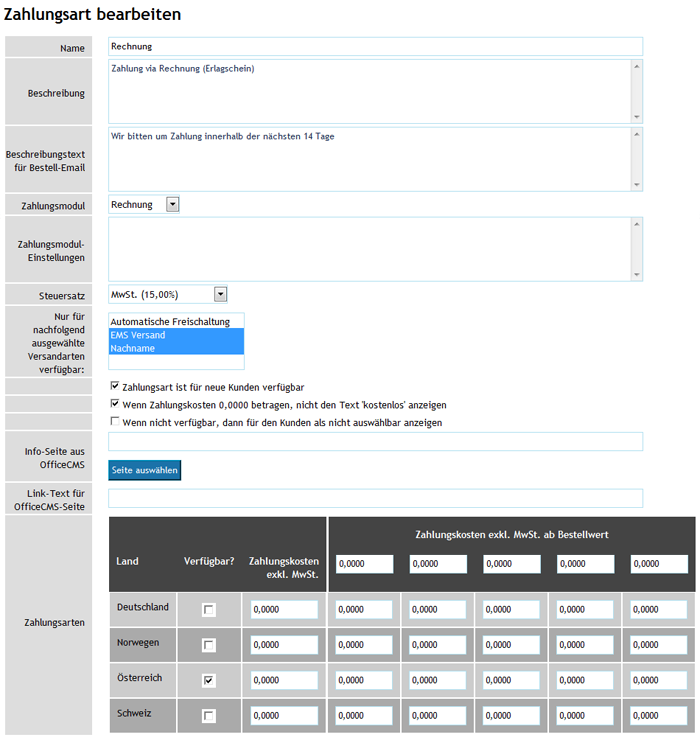Click Norwegen Zahlungskosten exkl. MwSt. field
Image resolution: width=700 pixels, height=743 pixels.
(x=284, y=645)
